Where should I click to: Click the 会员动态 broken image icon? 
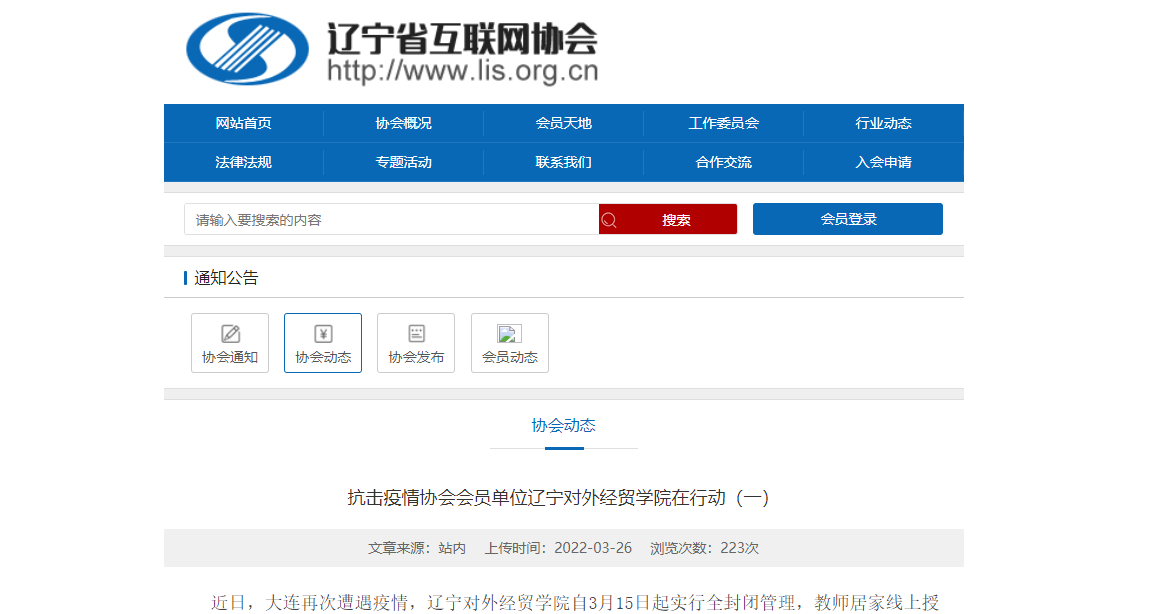pos(510,334)
